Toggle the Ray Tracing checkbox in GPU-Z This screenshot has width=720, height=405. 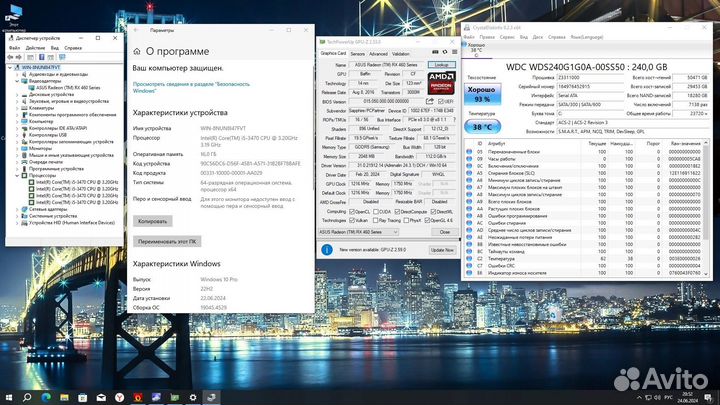click(376, 220)
